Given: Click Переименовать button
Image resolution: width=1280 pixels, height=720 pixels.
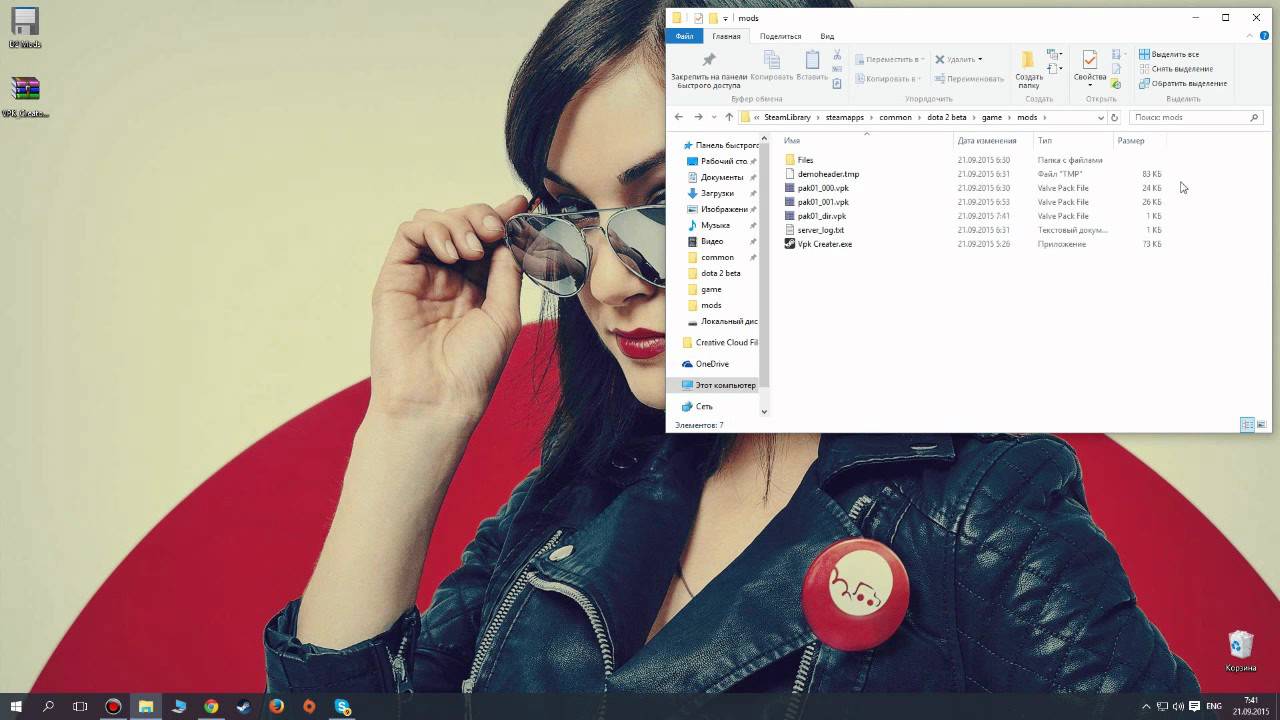Looking at the screenshot, I should coord(969,78).
